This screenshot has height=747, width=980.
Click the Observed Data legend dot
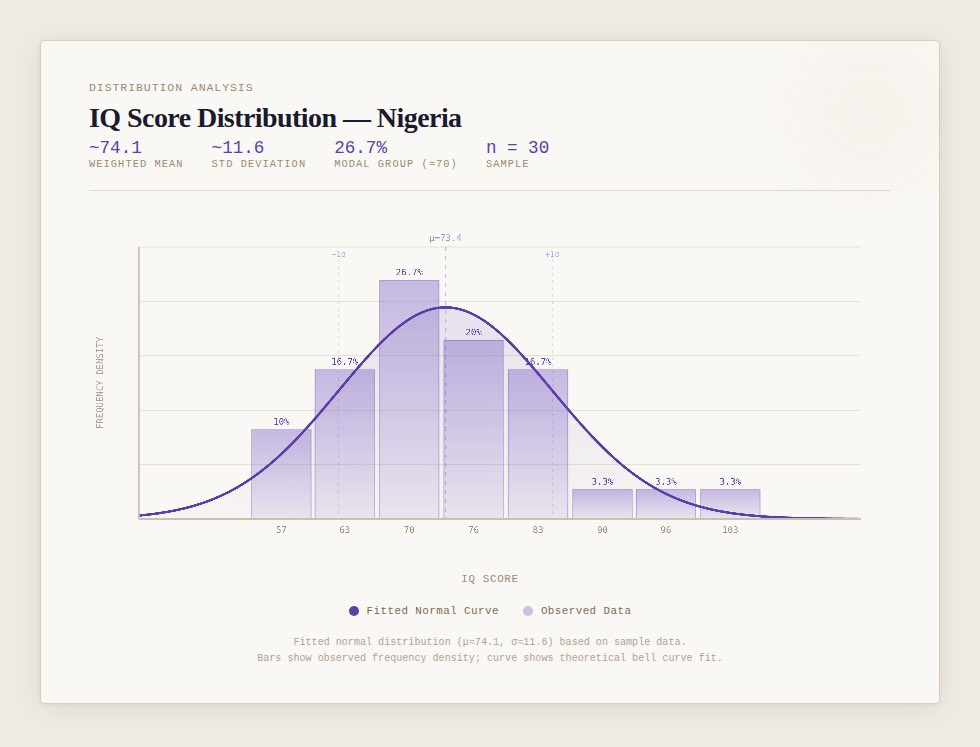[528, 611]
